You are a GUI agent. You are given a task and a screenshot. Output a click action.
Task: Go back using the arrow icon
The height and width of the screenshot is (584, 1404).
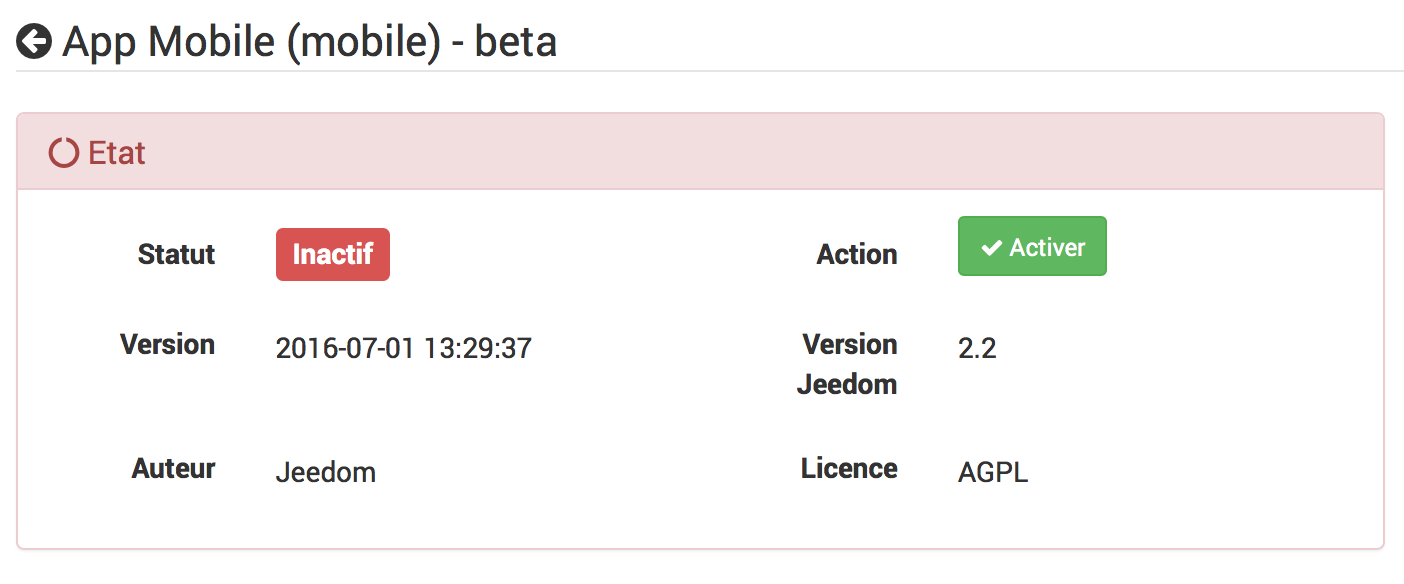point(34,42)
